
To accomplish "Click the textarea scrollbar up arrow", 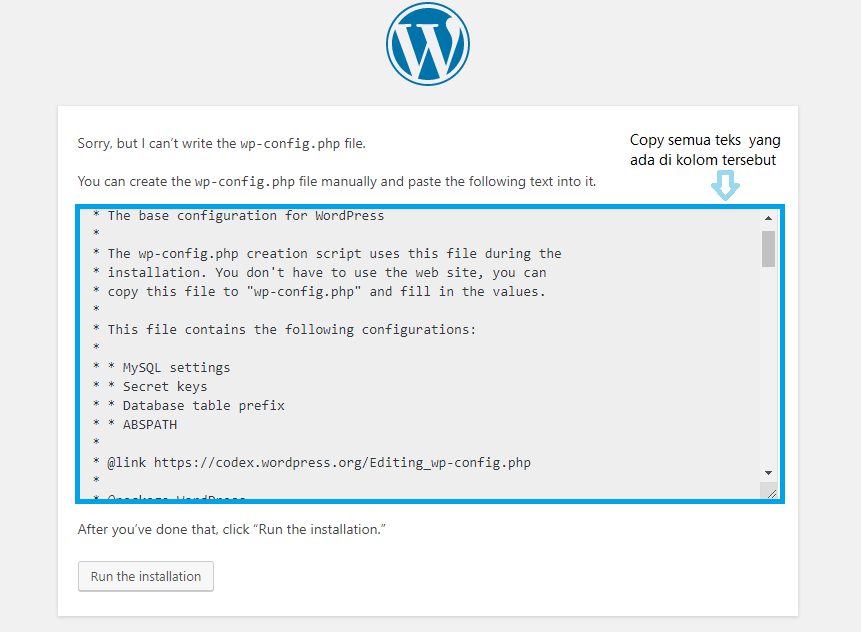I will 768,218.
